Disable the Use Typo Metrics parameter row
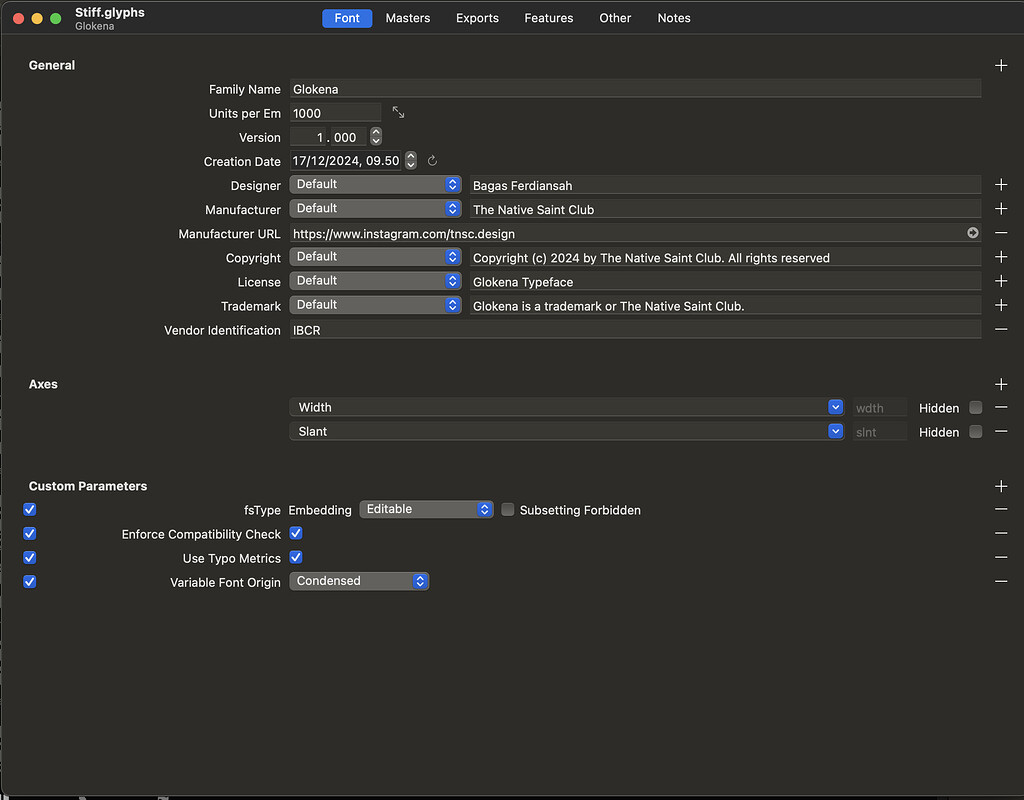Viewport: 1024px width, 800px height. point(29,558)
